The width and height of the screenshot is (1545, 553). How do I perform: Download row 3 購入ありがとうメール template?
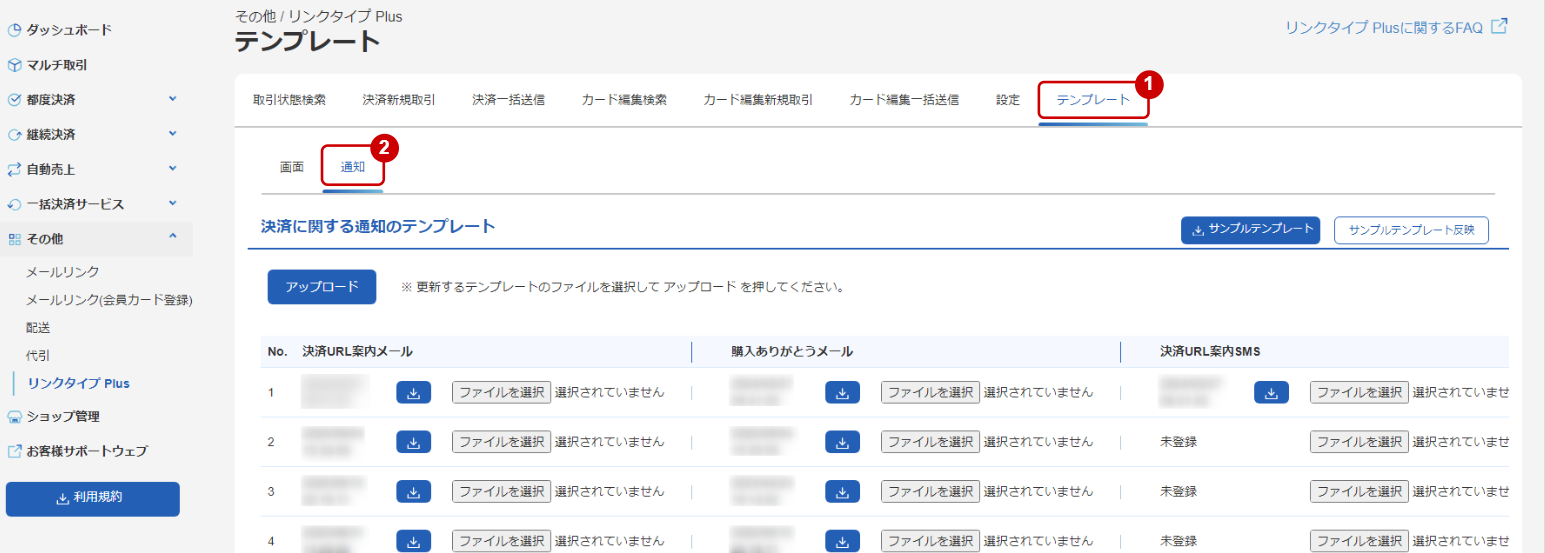[x=843, y=492]
